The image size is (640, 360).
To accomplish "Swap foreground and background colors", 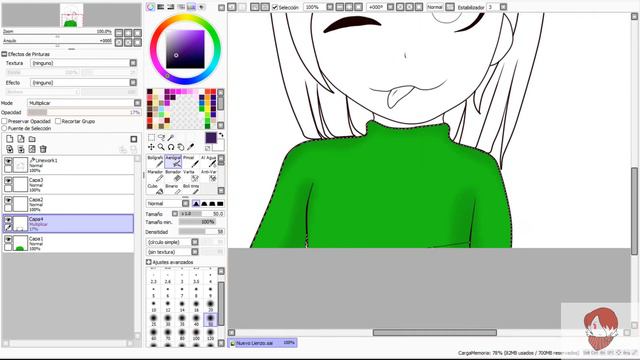I will 221,135.
